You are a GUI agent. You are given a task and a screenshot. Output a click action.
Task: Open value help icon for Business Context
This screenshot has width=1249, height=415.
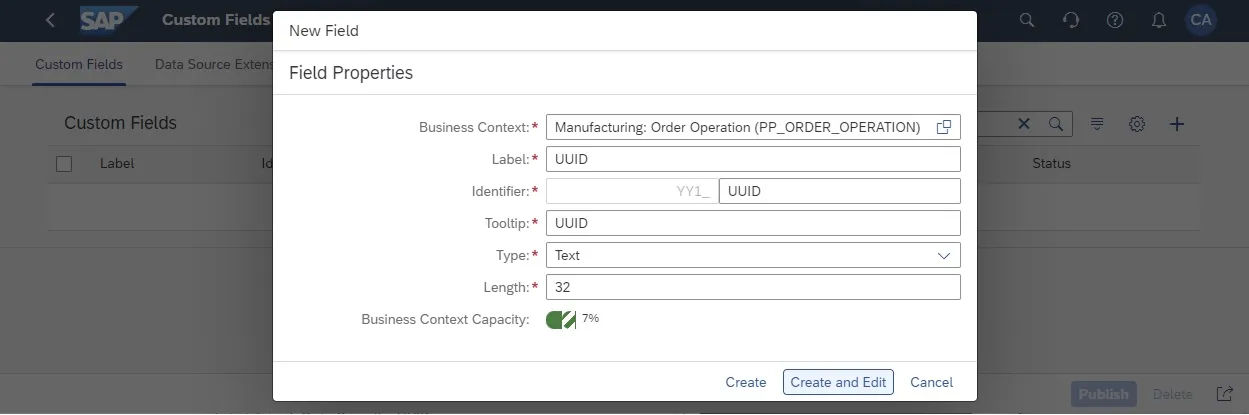pos(943,127)
